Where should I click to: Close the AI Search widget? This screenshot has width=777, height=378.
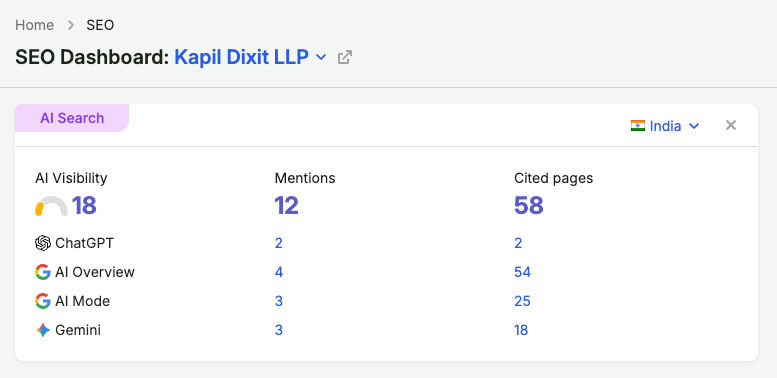point(730,125)
